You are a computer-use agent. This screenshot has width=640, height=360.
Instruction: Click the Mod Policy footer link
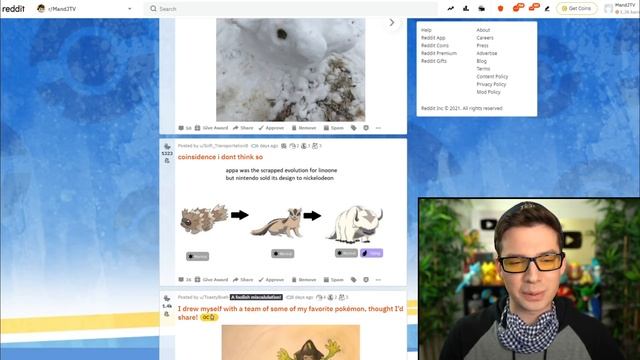click(489, 92)
